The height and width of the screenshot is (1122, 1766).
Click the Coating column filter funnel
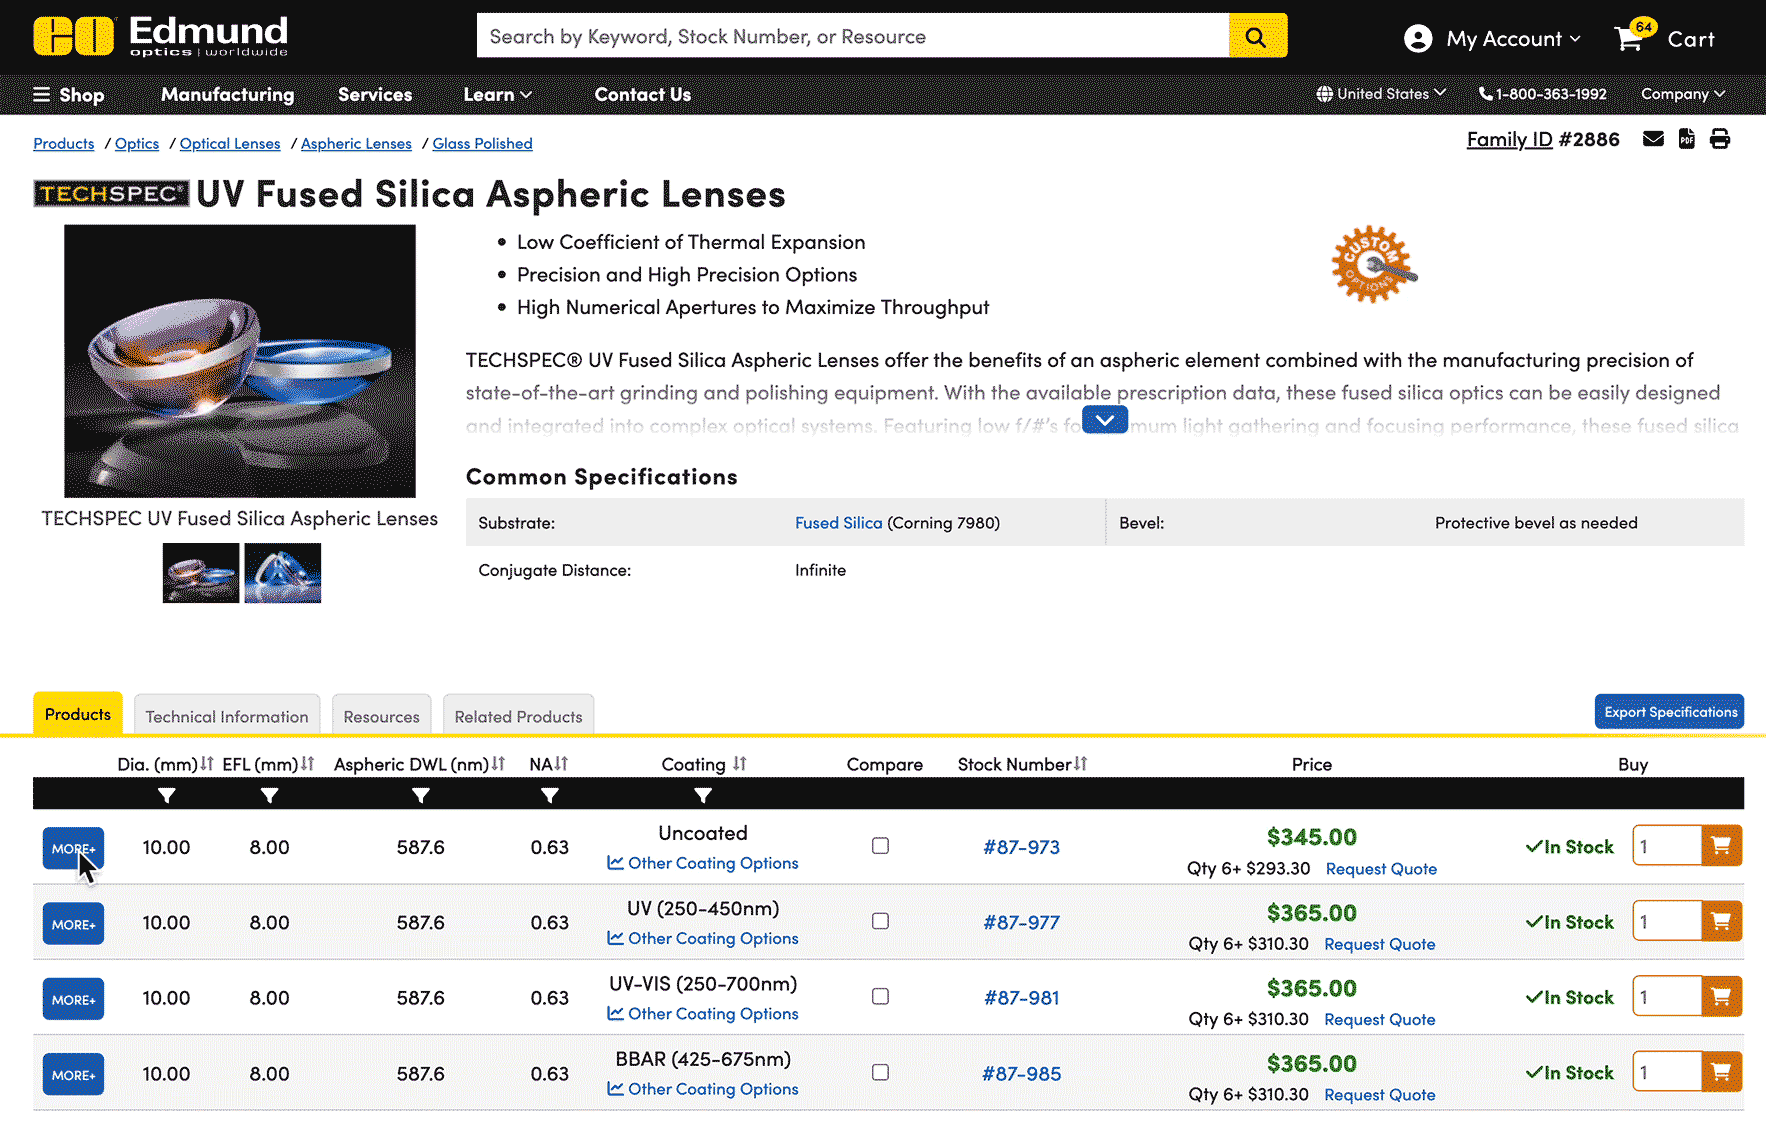(703, 796)
